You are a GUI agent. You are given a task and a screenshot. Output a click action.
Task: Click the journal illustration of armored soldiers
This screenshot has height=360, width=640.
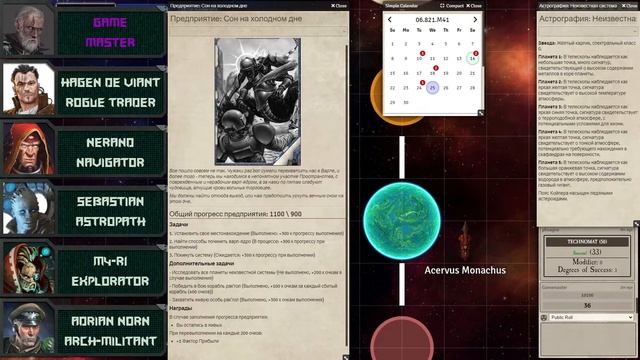(258, 102)
